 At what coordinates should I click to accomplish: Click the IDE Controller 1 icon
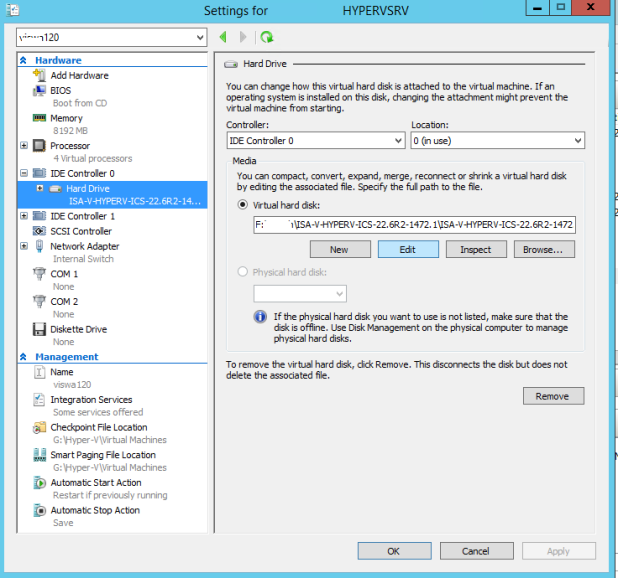39,216
